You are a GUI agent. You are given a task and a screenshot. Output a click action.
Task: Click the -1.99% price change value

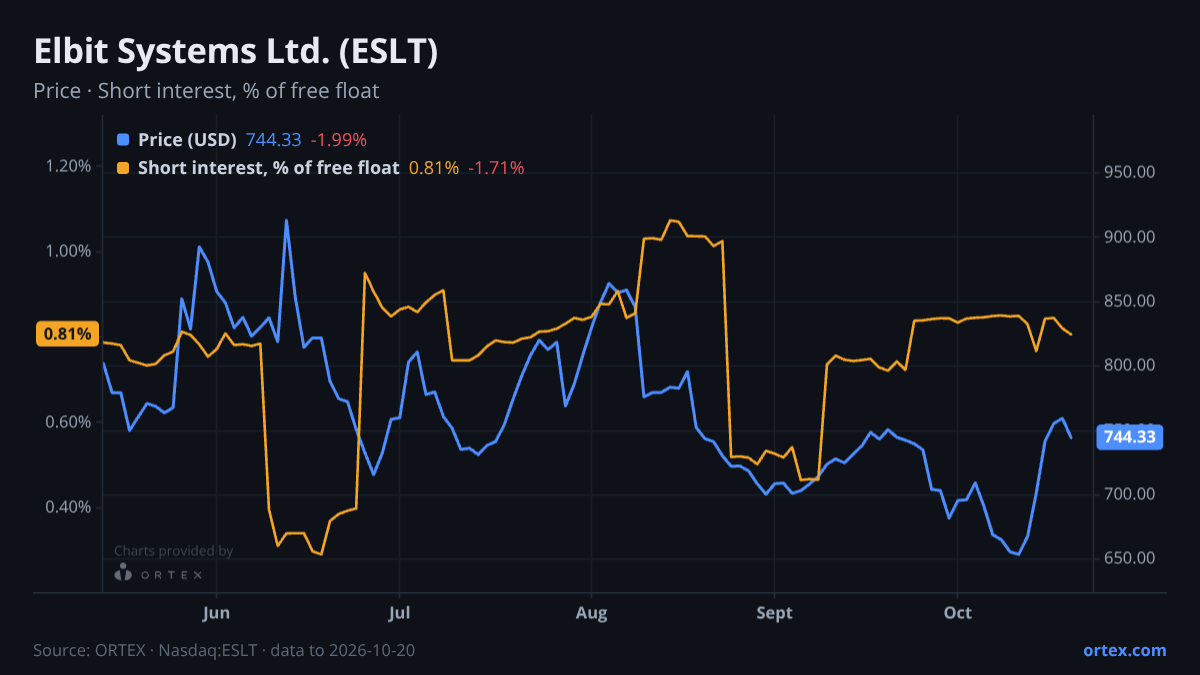(x=338, y=139)
